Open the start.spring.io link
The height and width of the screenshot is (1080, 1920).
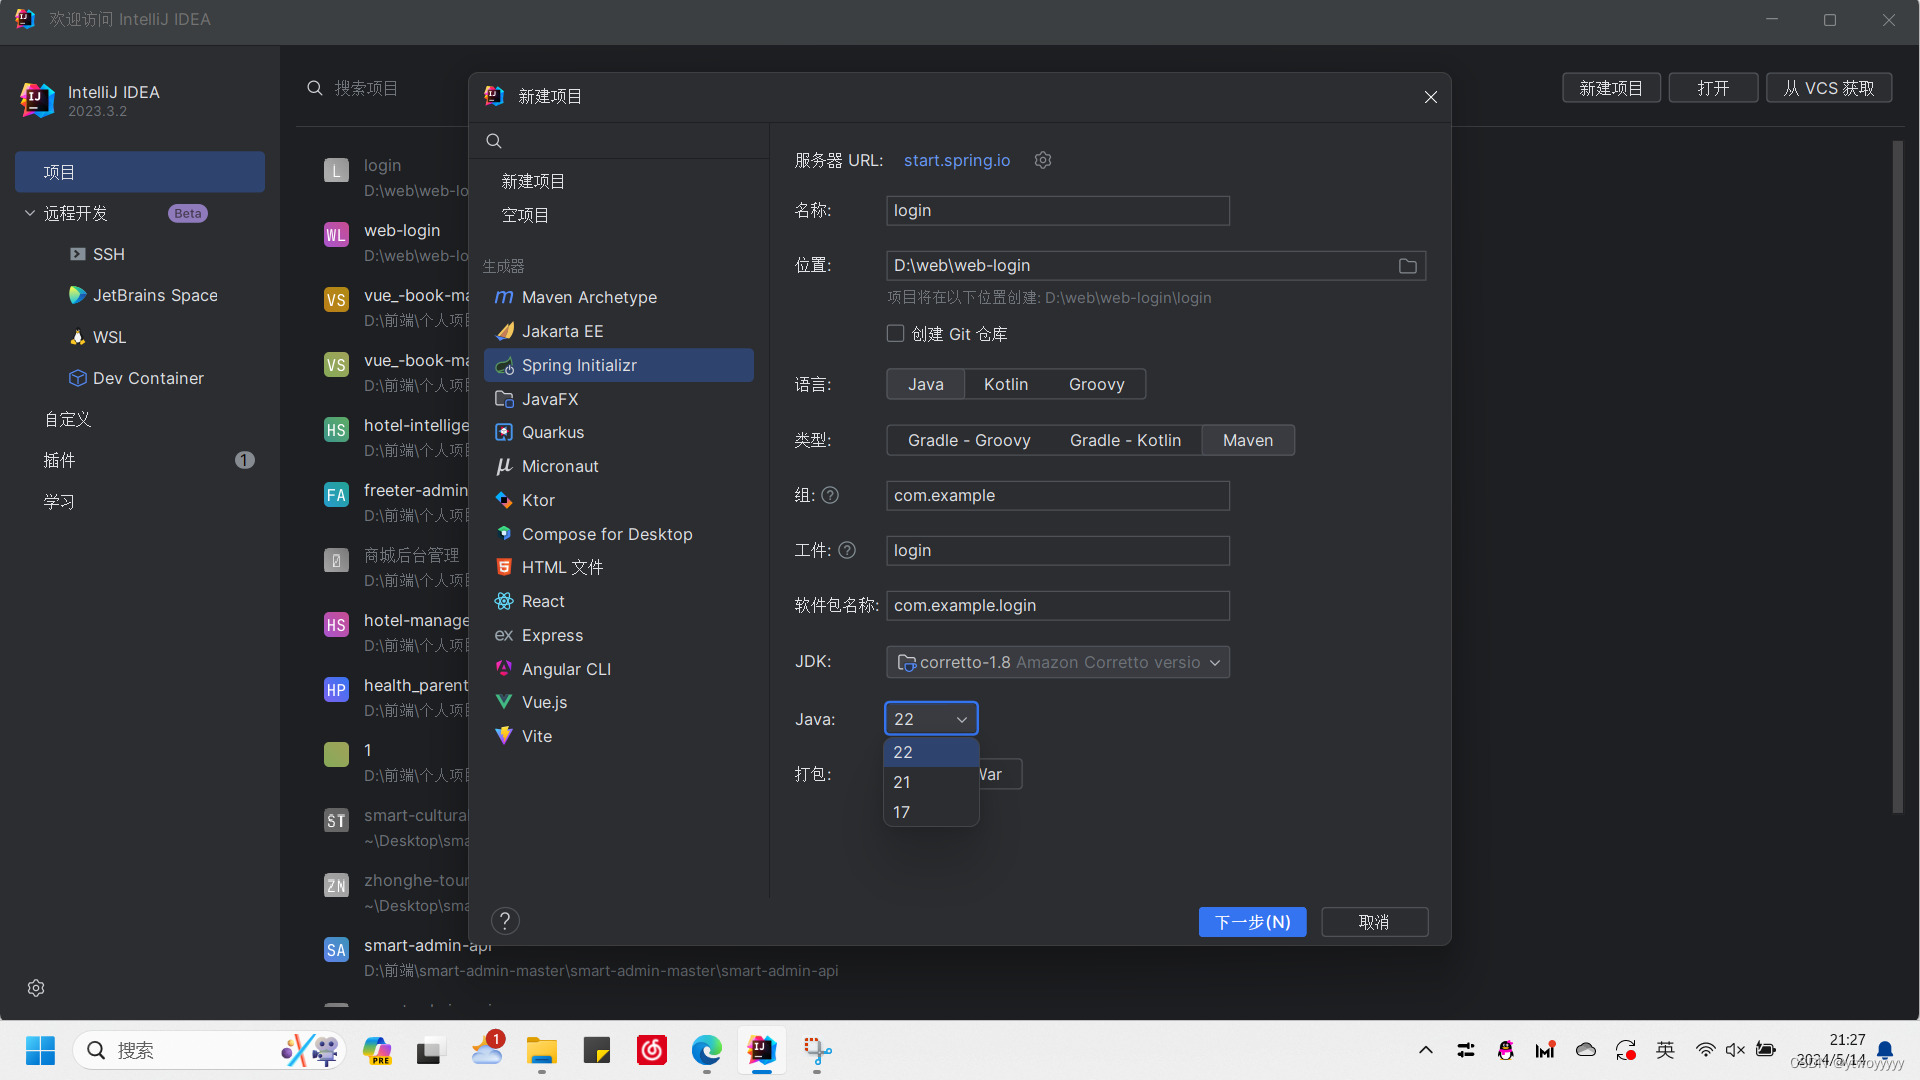pyautogui.click(x=956, y=160)
